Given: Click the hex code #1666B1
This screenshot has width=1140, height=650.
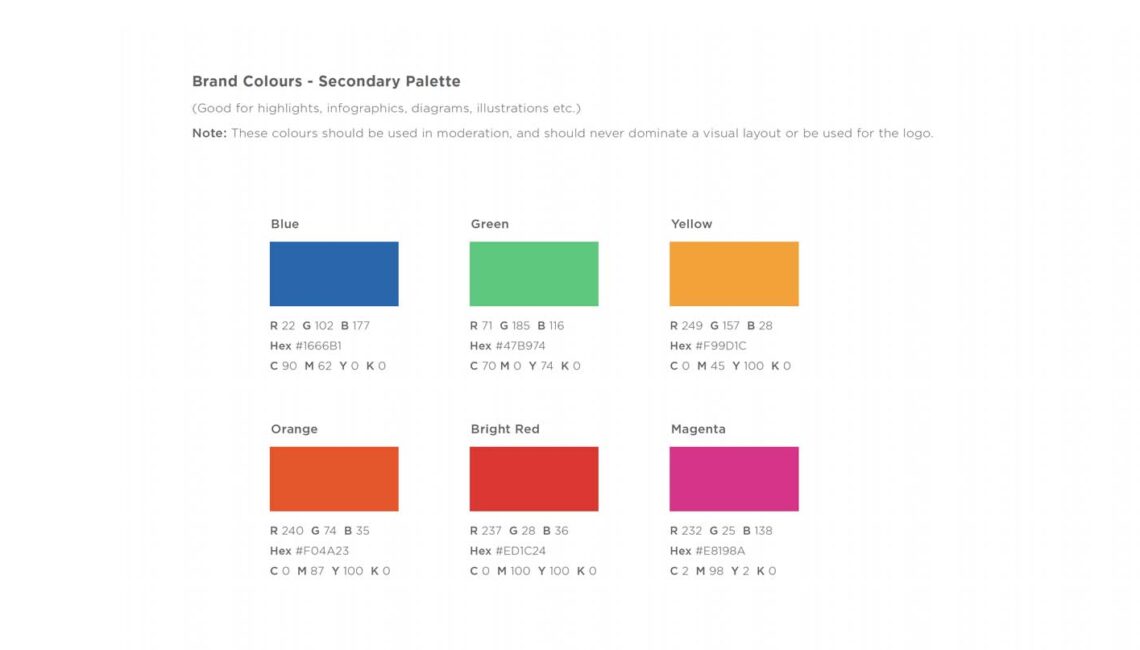Looking at the screenshot, I should 318,346.
